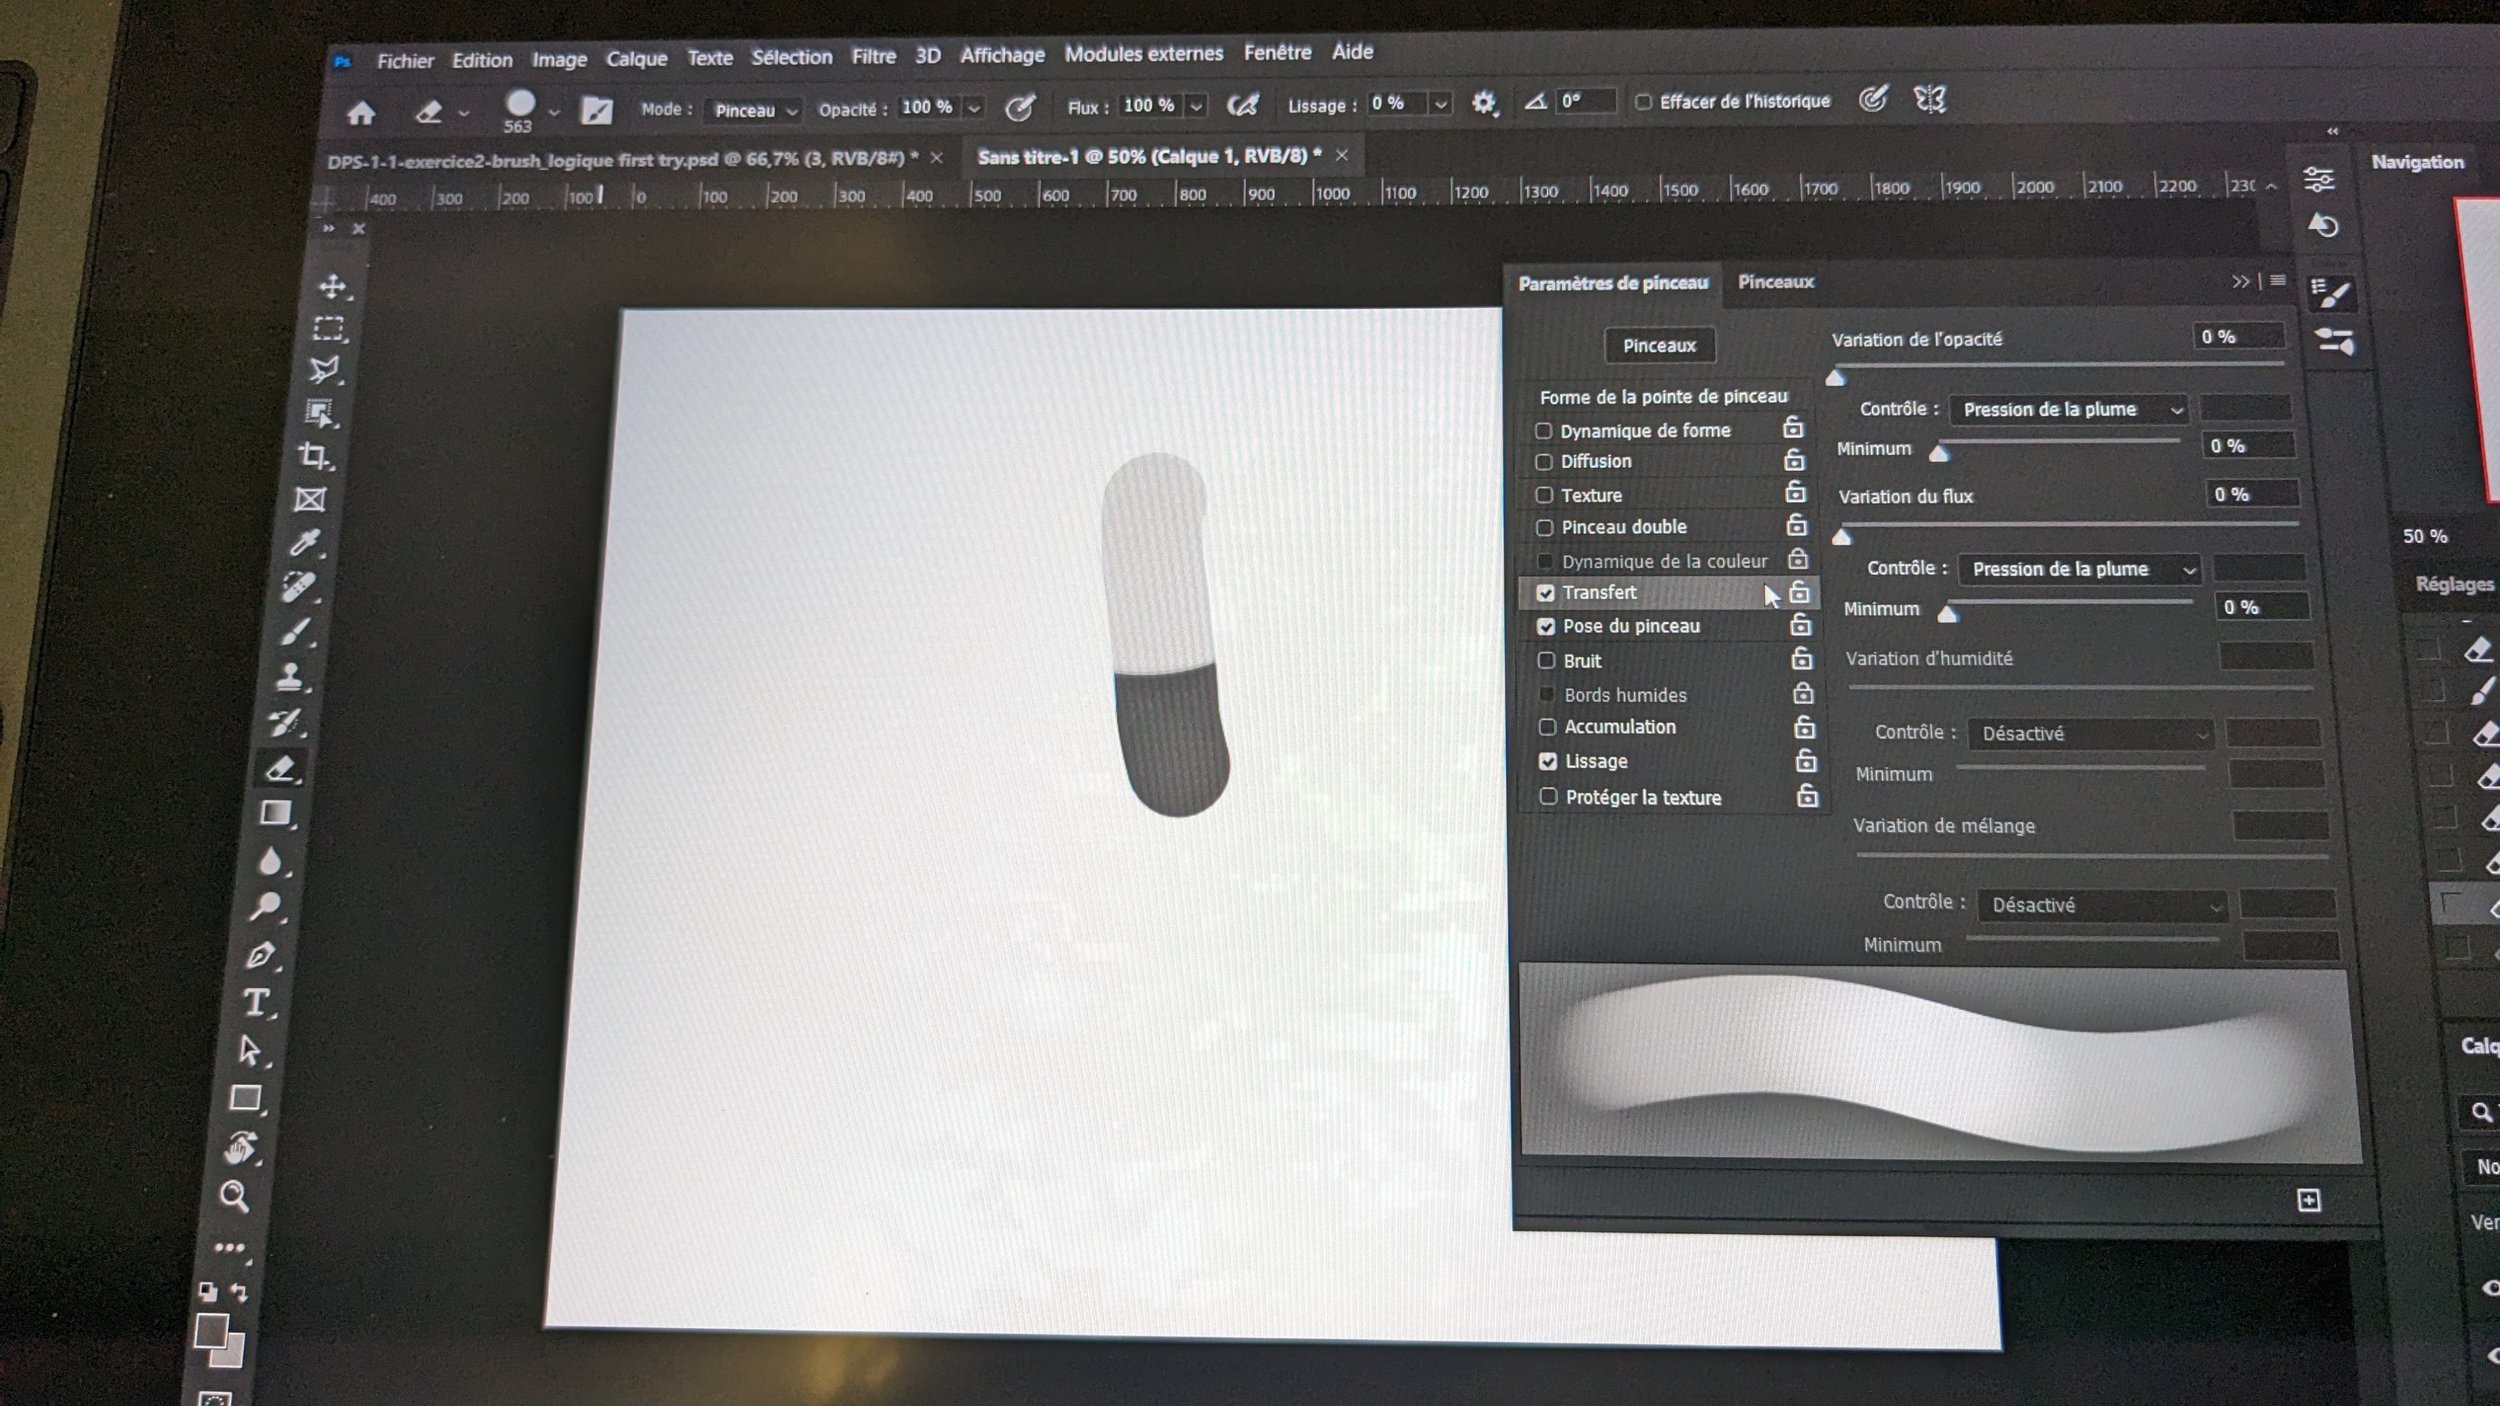Select the Horizontal Type tool
2500x1406 pixels.
(x=255, y=1002)
